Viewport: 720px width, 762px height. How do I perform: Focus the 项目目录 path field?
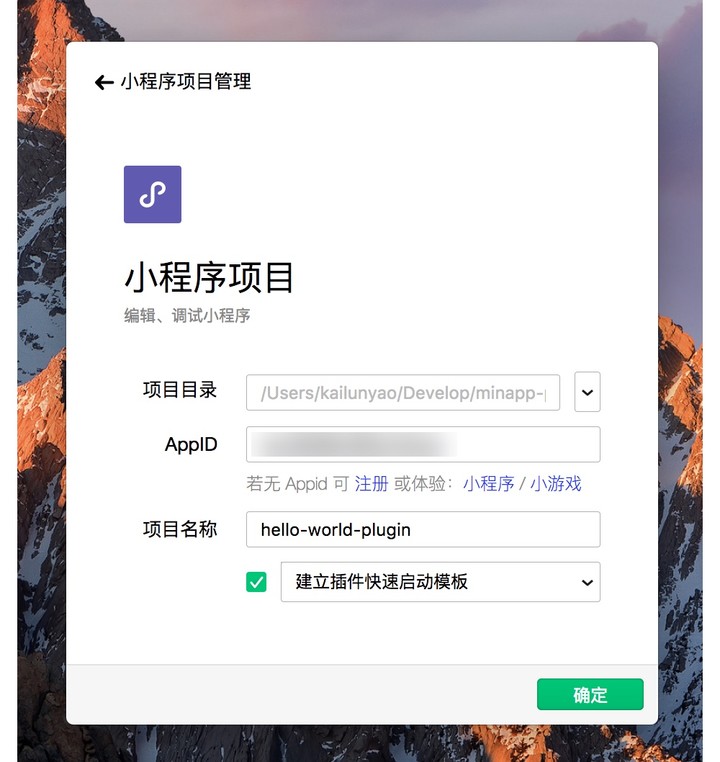403,392
